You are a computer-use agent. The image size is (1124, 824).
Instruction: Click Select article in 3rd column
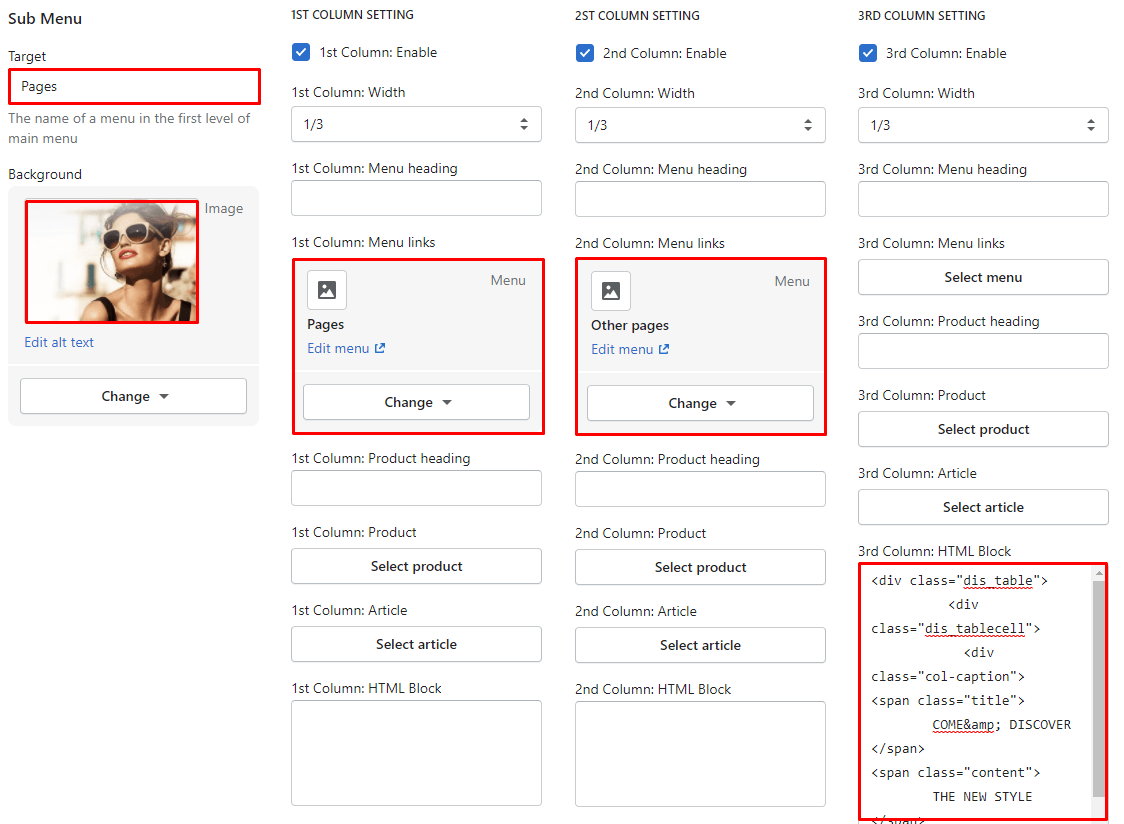point(984,507)
